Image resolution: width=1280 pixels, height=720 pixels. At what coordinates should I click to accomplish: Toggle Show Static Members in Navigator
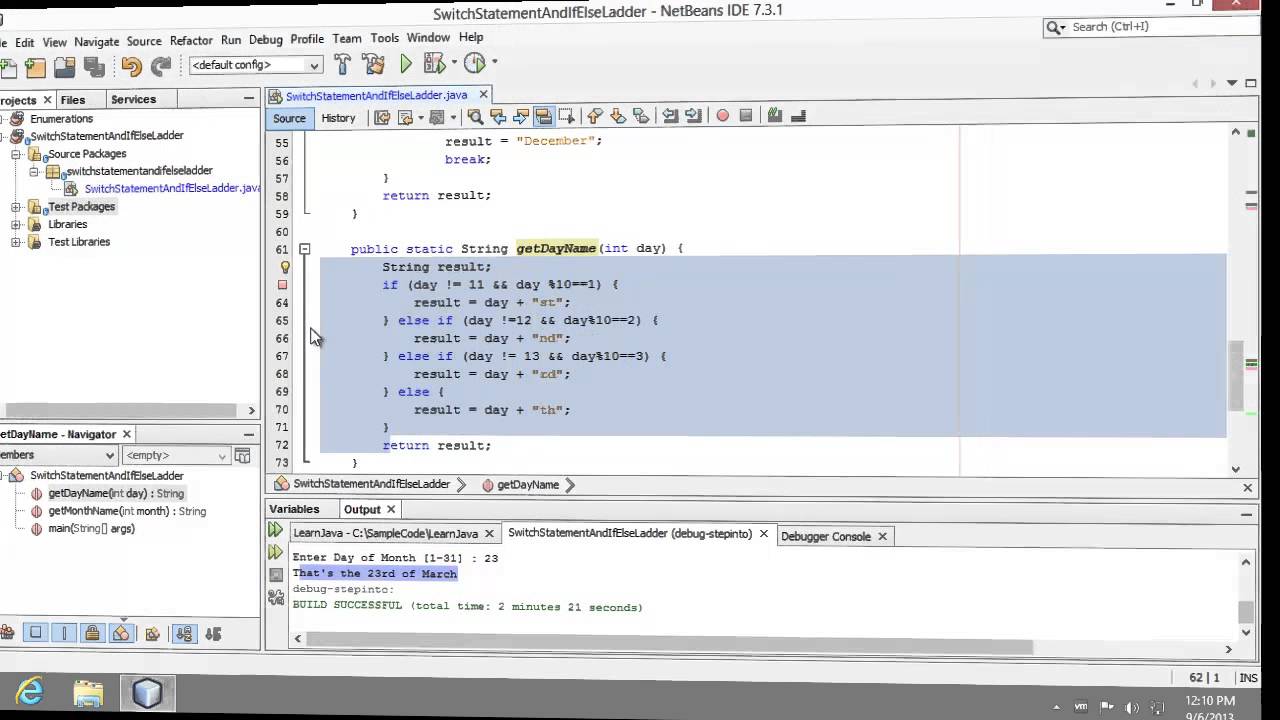click(x=64, y=633)
